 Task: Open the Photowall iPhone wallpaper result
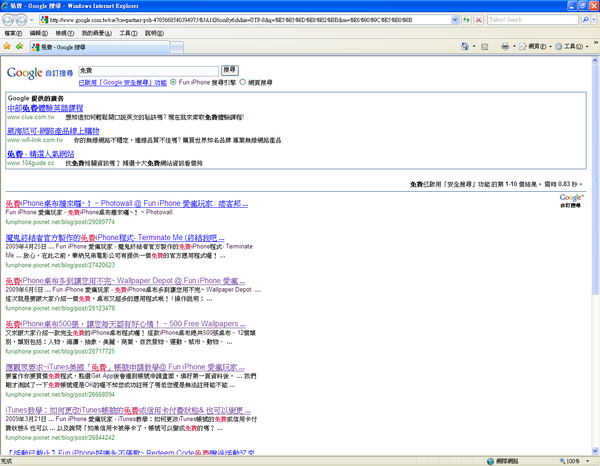pos(127,204)
